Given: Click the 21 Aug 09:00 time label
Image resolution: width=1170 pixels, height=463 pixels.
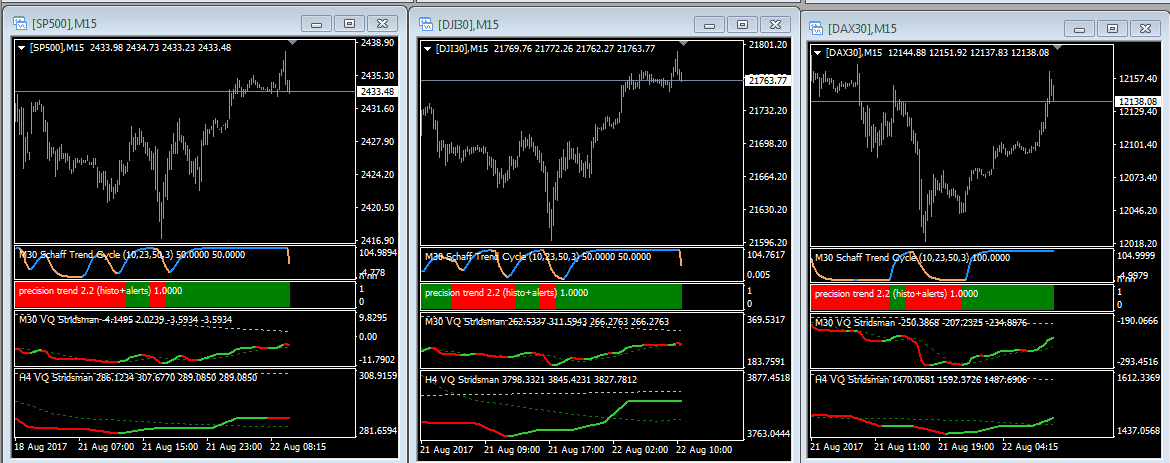Looking at the screenshot, I should point(513,450).
